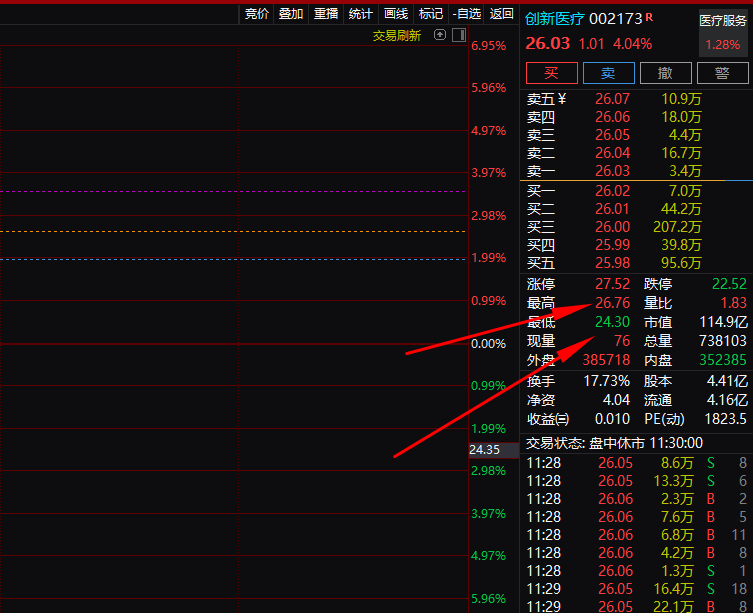Click the 卖三 price 26.05
This screenshot has height=613, width=753.
click(612, 135)
